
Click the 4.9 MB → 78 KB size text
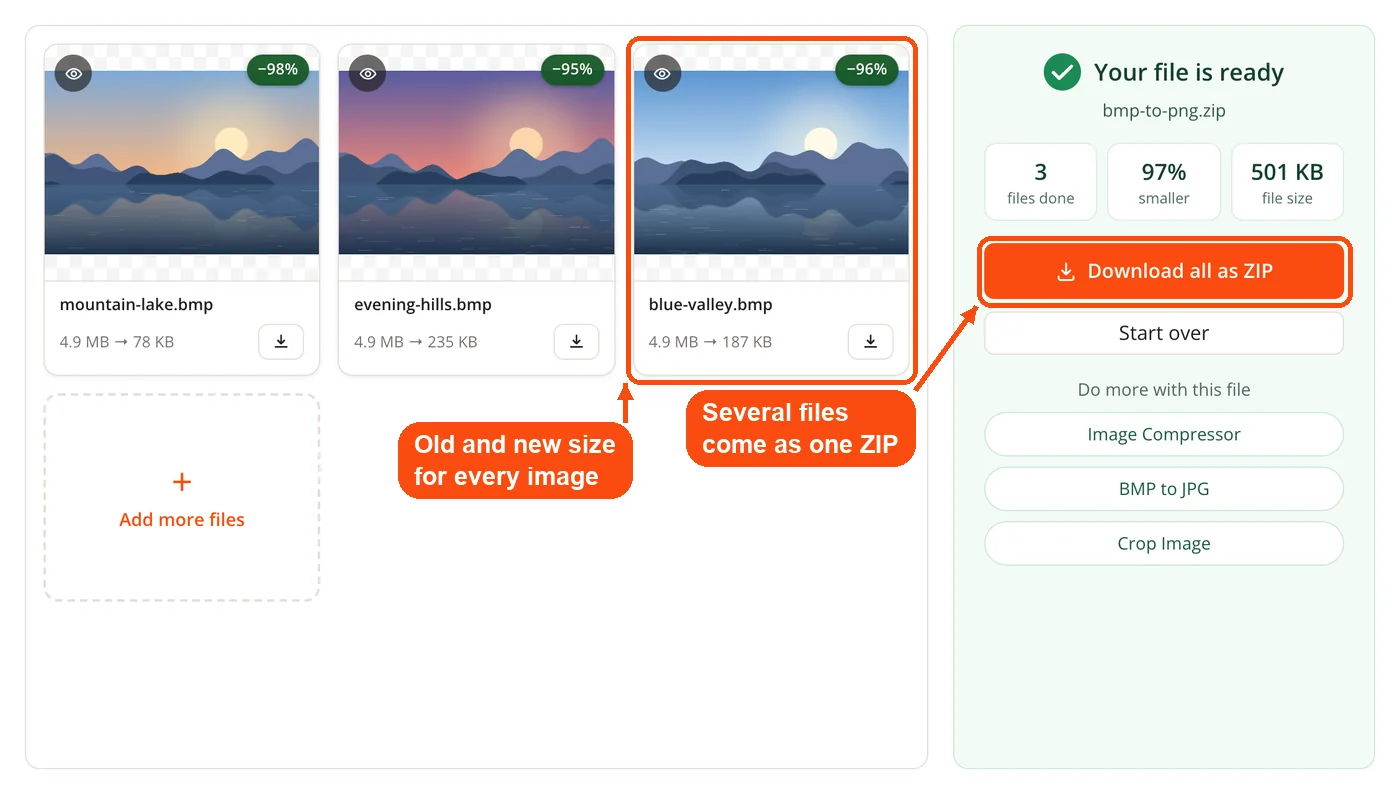tap(117, 342)
